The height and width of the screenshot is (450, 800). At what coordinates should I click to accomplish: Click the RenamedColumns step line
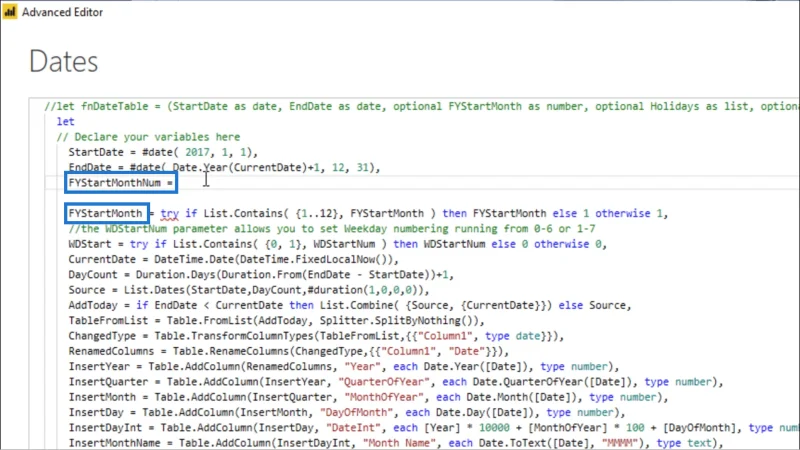coord(289,351)
